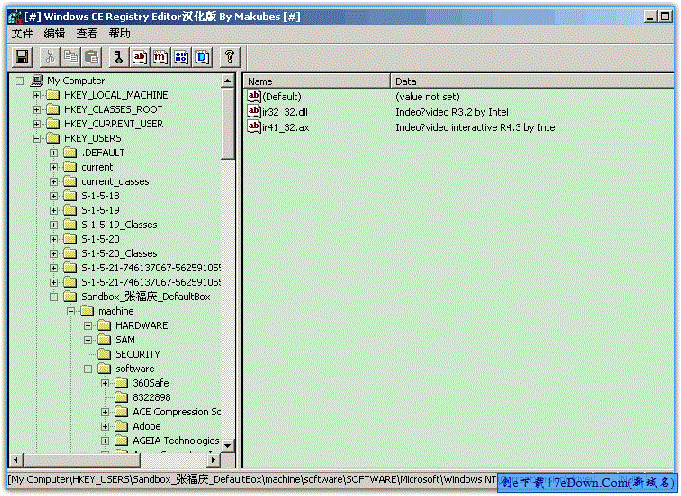Expand the 360Safe key node

click(x=105, y=383)
